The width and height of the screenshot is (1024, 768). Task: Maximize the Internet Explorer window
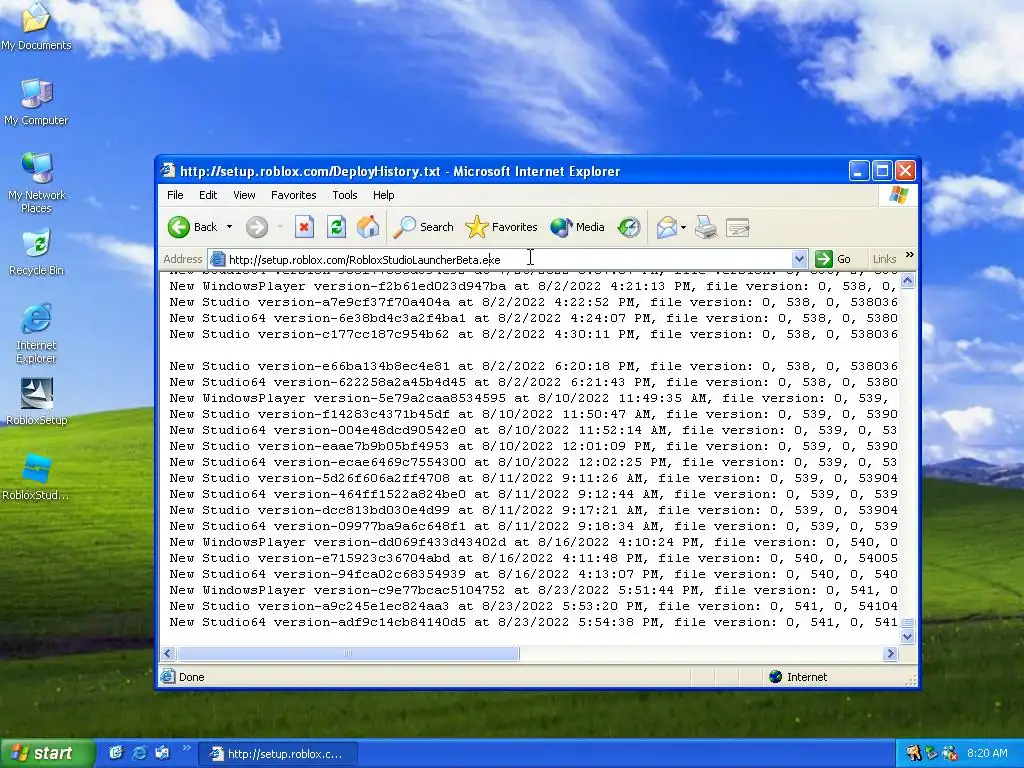[882, 171]
